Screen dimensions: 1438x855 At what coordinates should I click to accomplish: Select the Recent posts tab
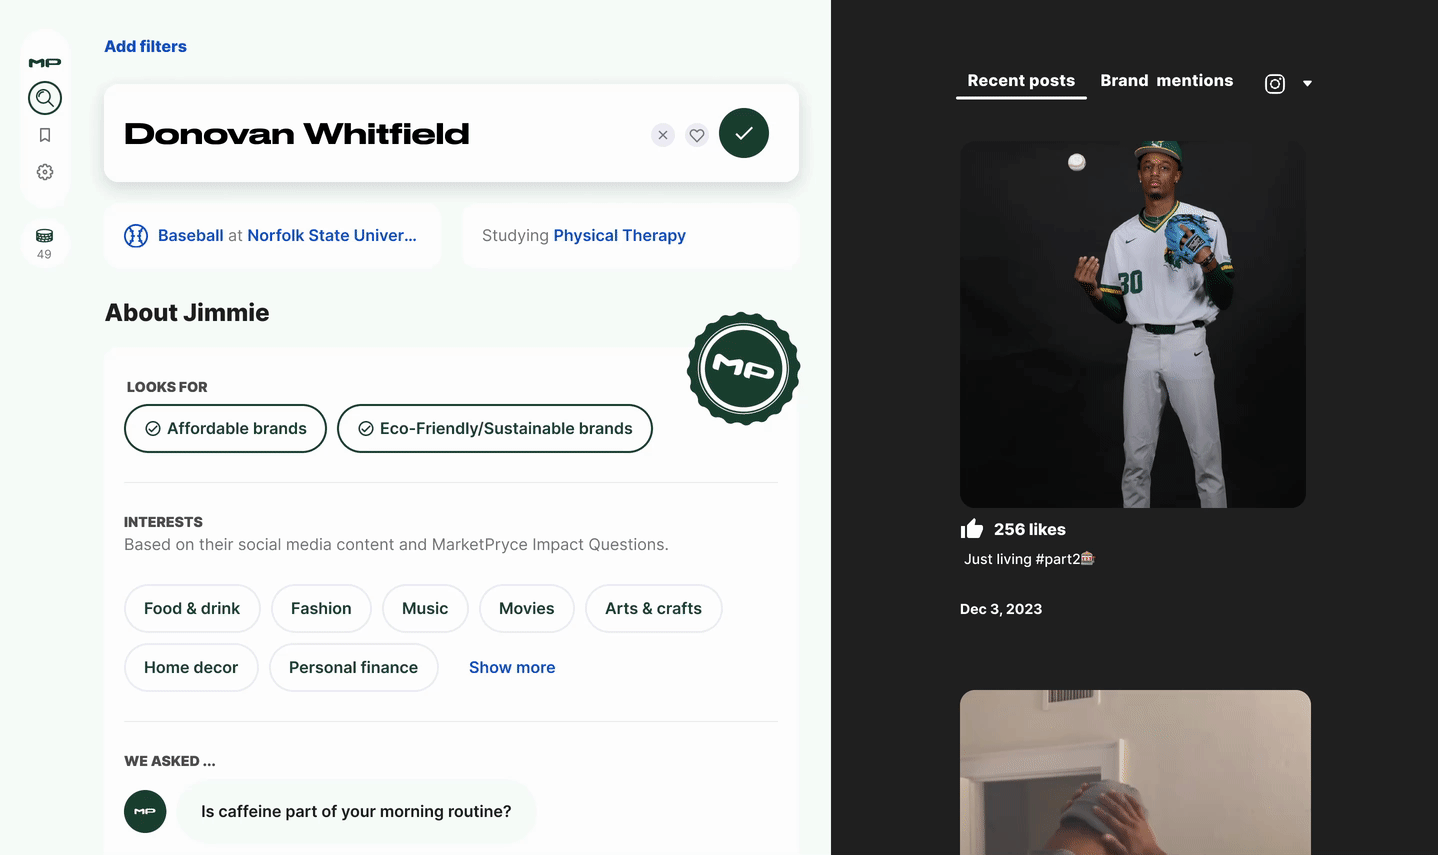click(1021, 81)
